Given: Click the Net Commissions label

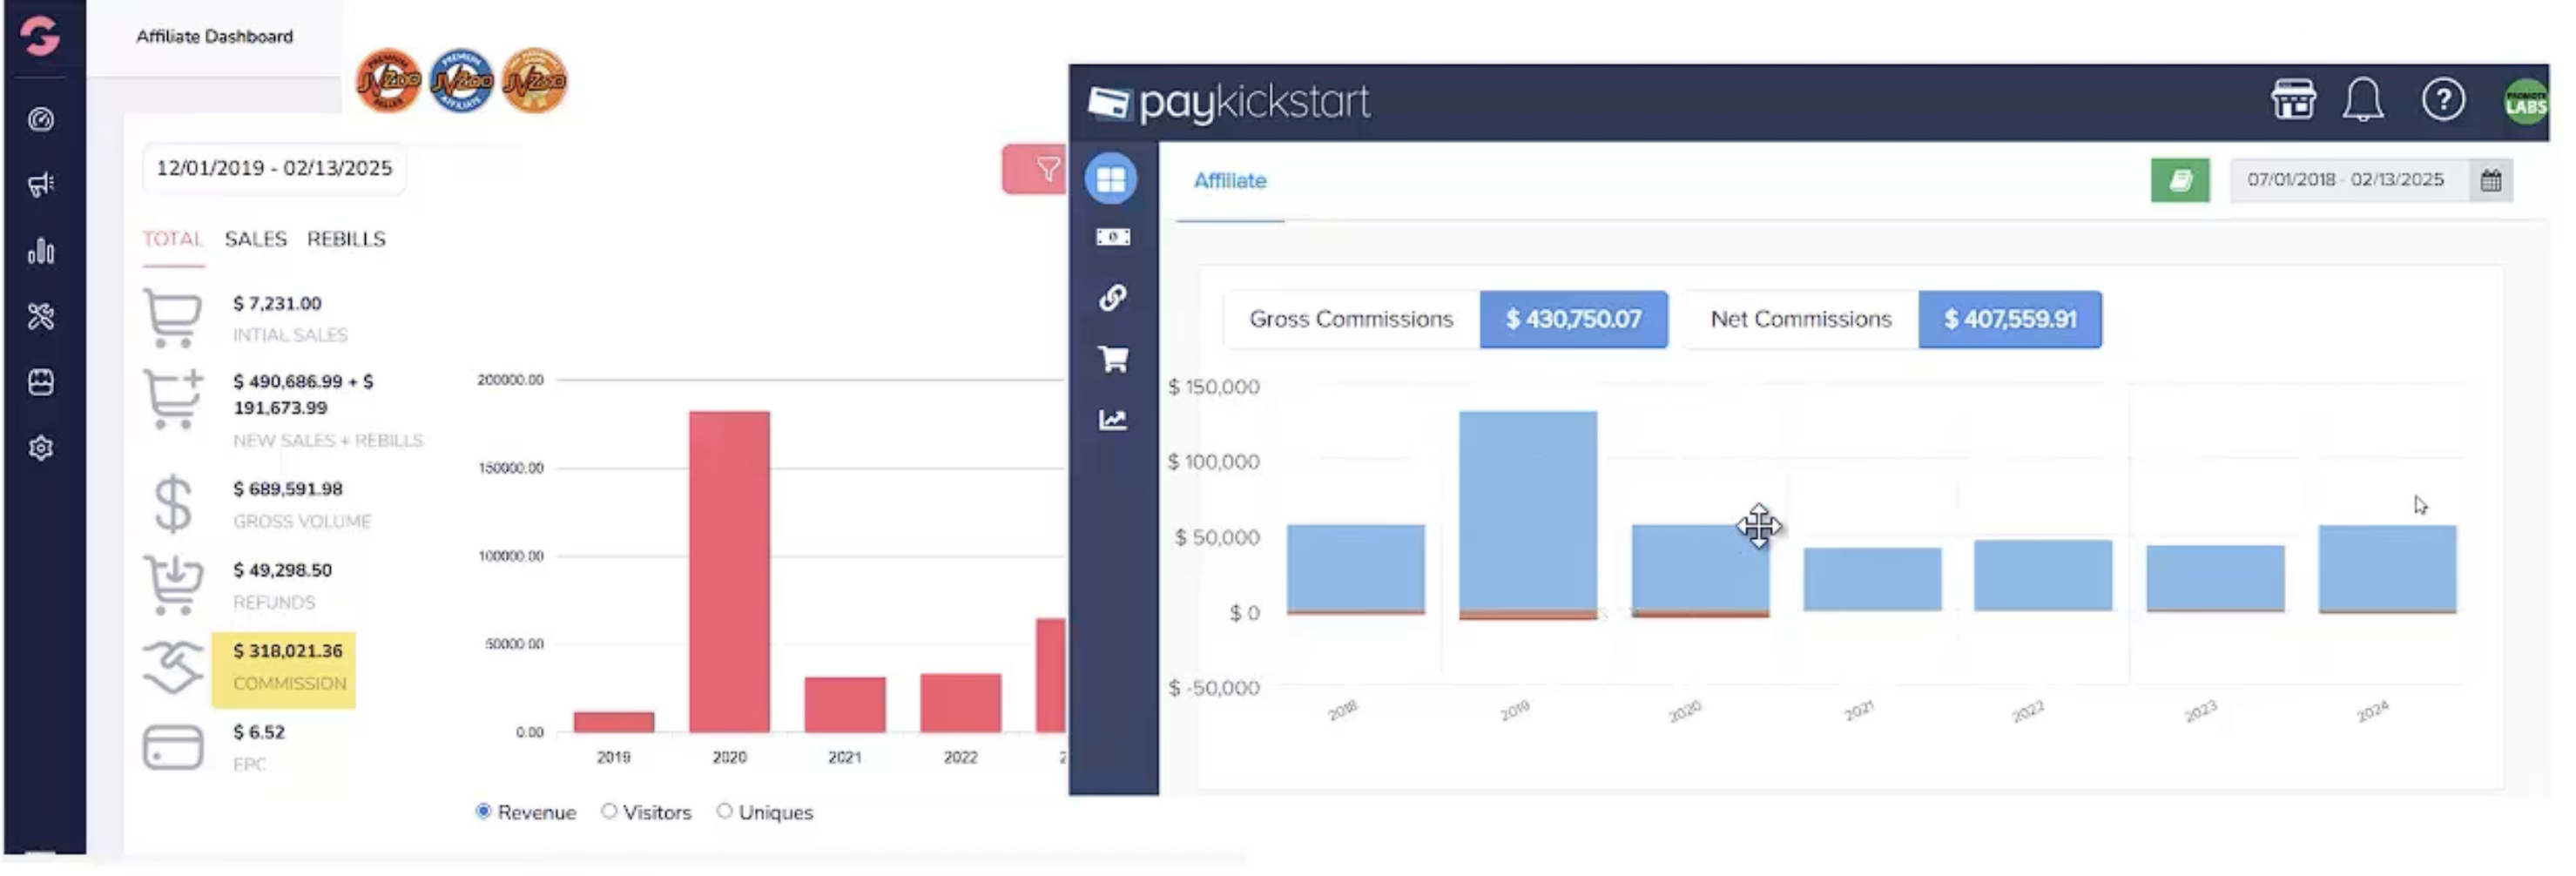Looking at the screenshot, I should pos(1801,319).
